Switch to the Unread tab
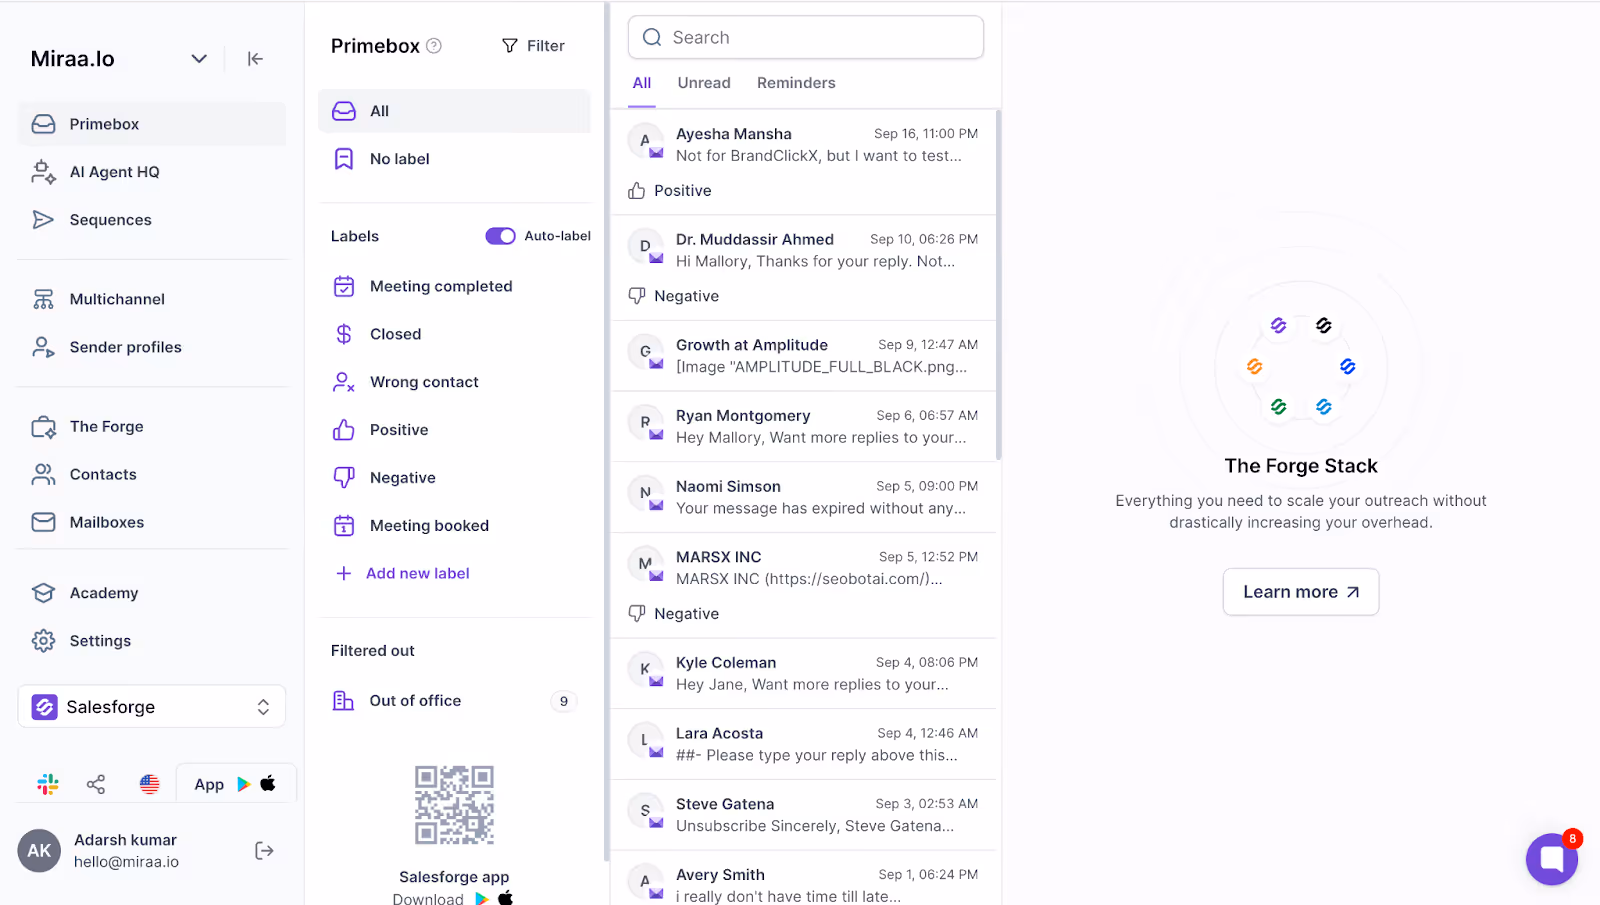Image resolution: width=1600 pixels, height=905 pixels. (704, 83)
